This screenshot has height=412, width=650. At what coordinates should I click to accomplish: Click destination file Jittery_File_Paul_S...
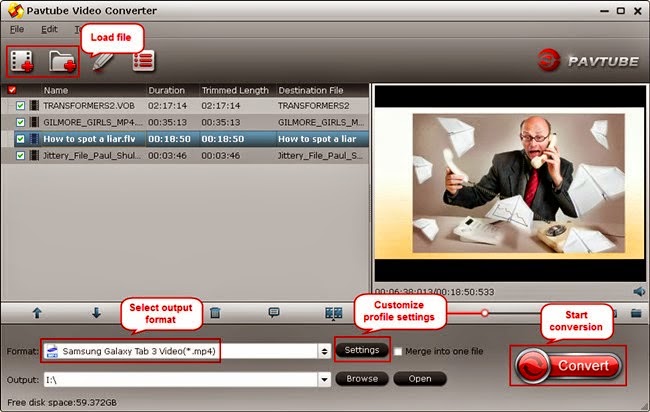(320, 155)
